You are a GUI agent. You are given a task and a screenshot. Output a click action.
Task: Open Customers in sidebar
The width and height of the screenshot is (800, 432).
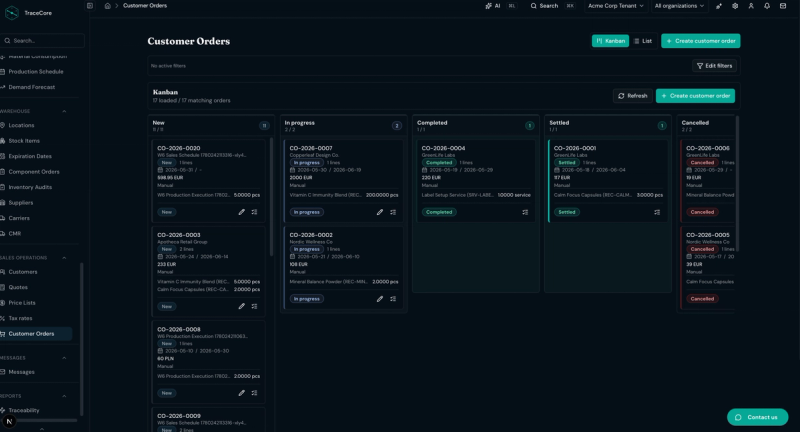[x=23, y=272]
